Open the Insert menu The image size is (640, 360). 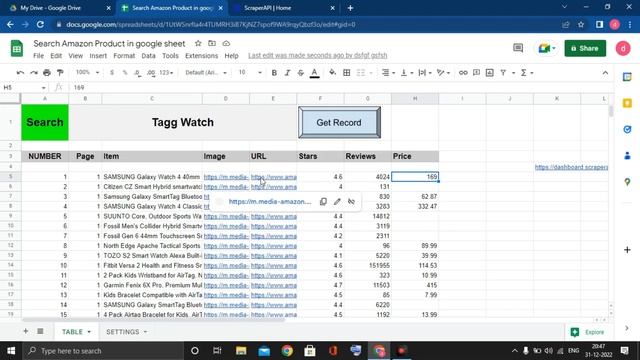tap(98, 56)
